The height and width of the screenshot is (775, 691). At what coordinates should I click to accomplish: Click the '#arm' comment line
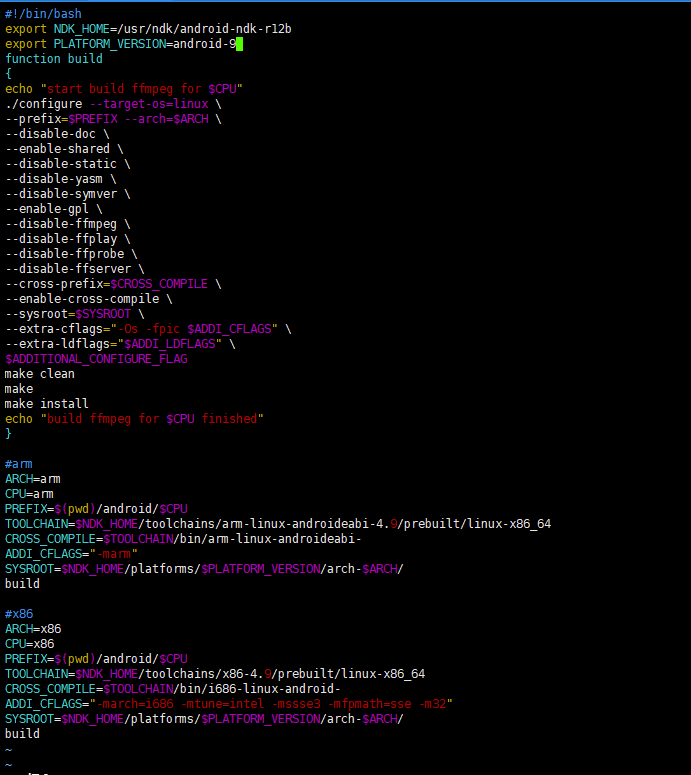(x=18, y=464)
